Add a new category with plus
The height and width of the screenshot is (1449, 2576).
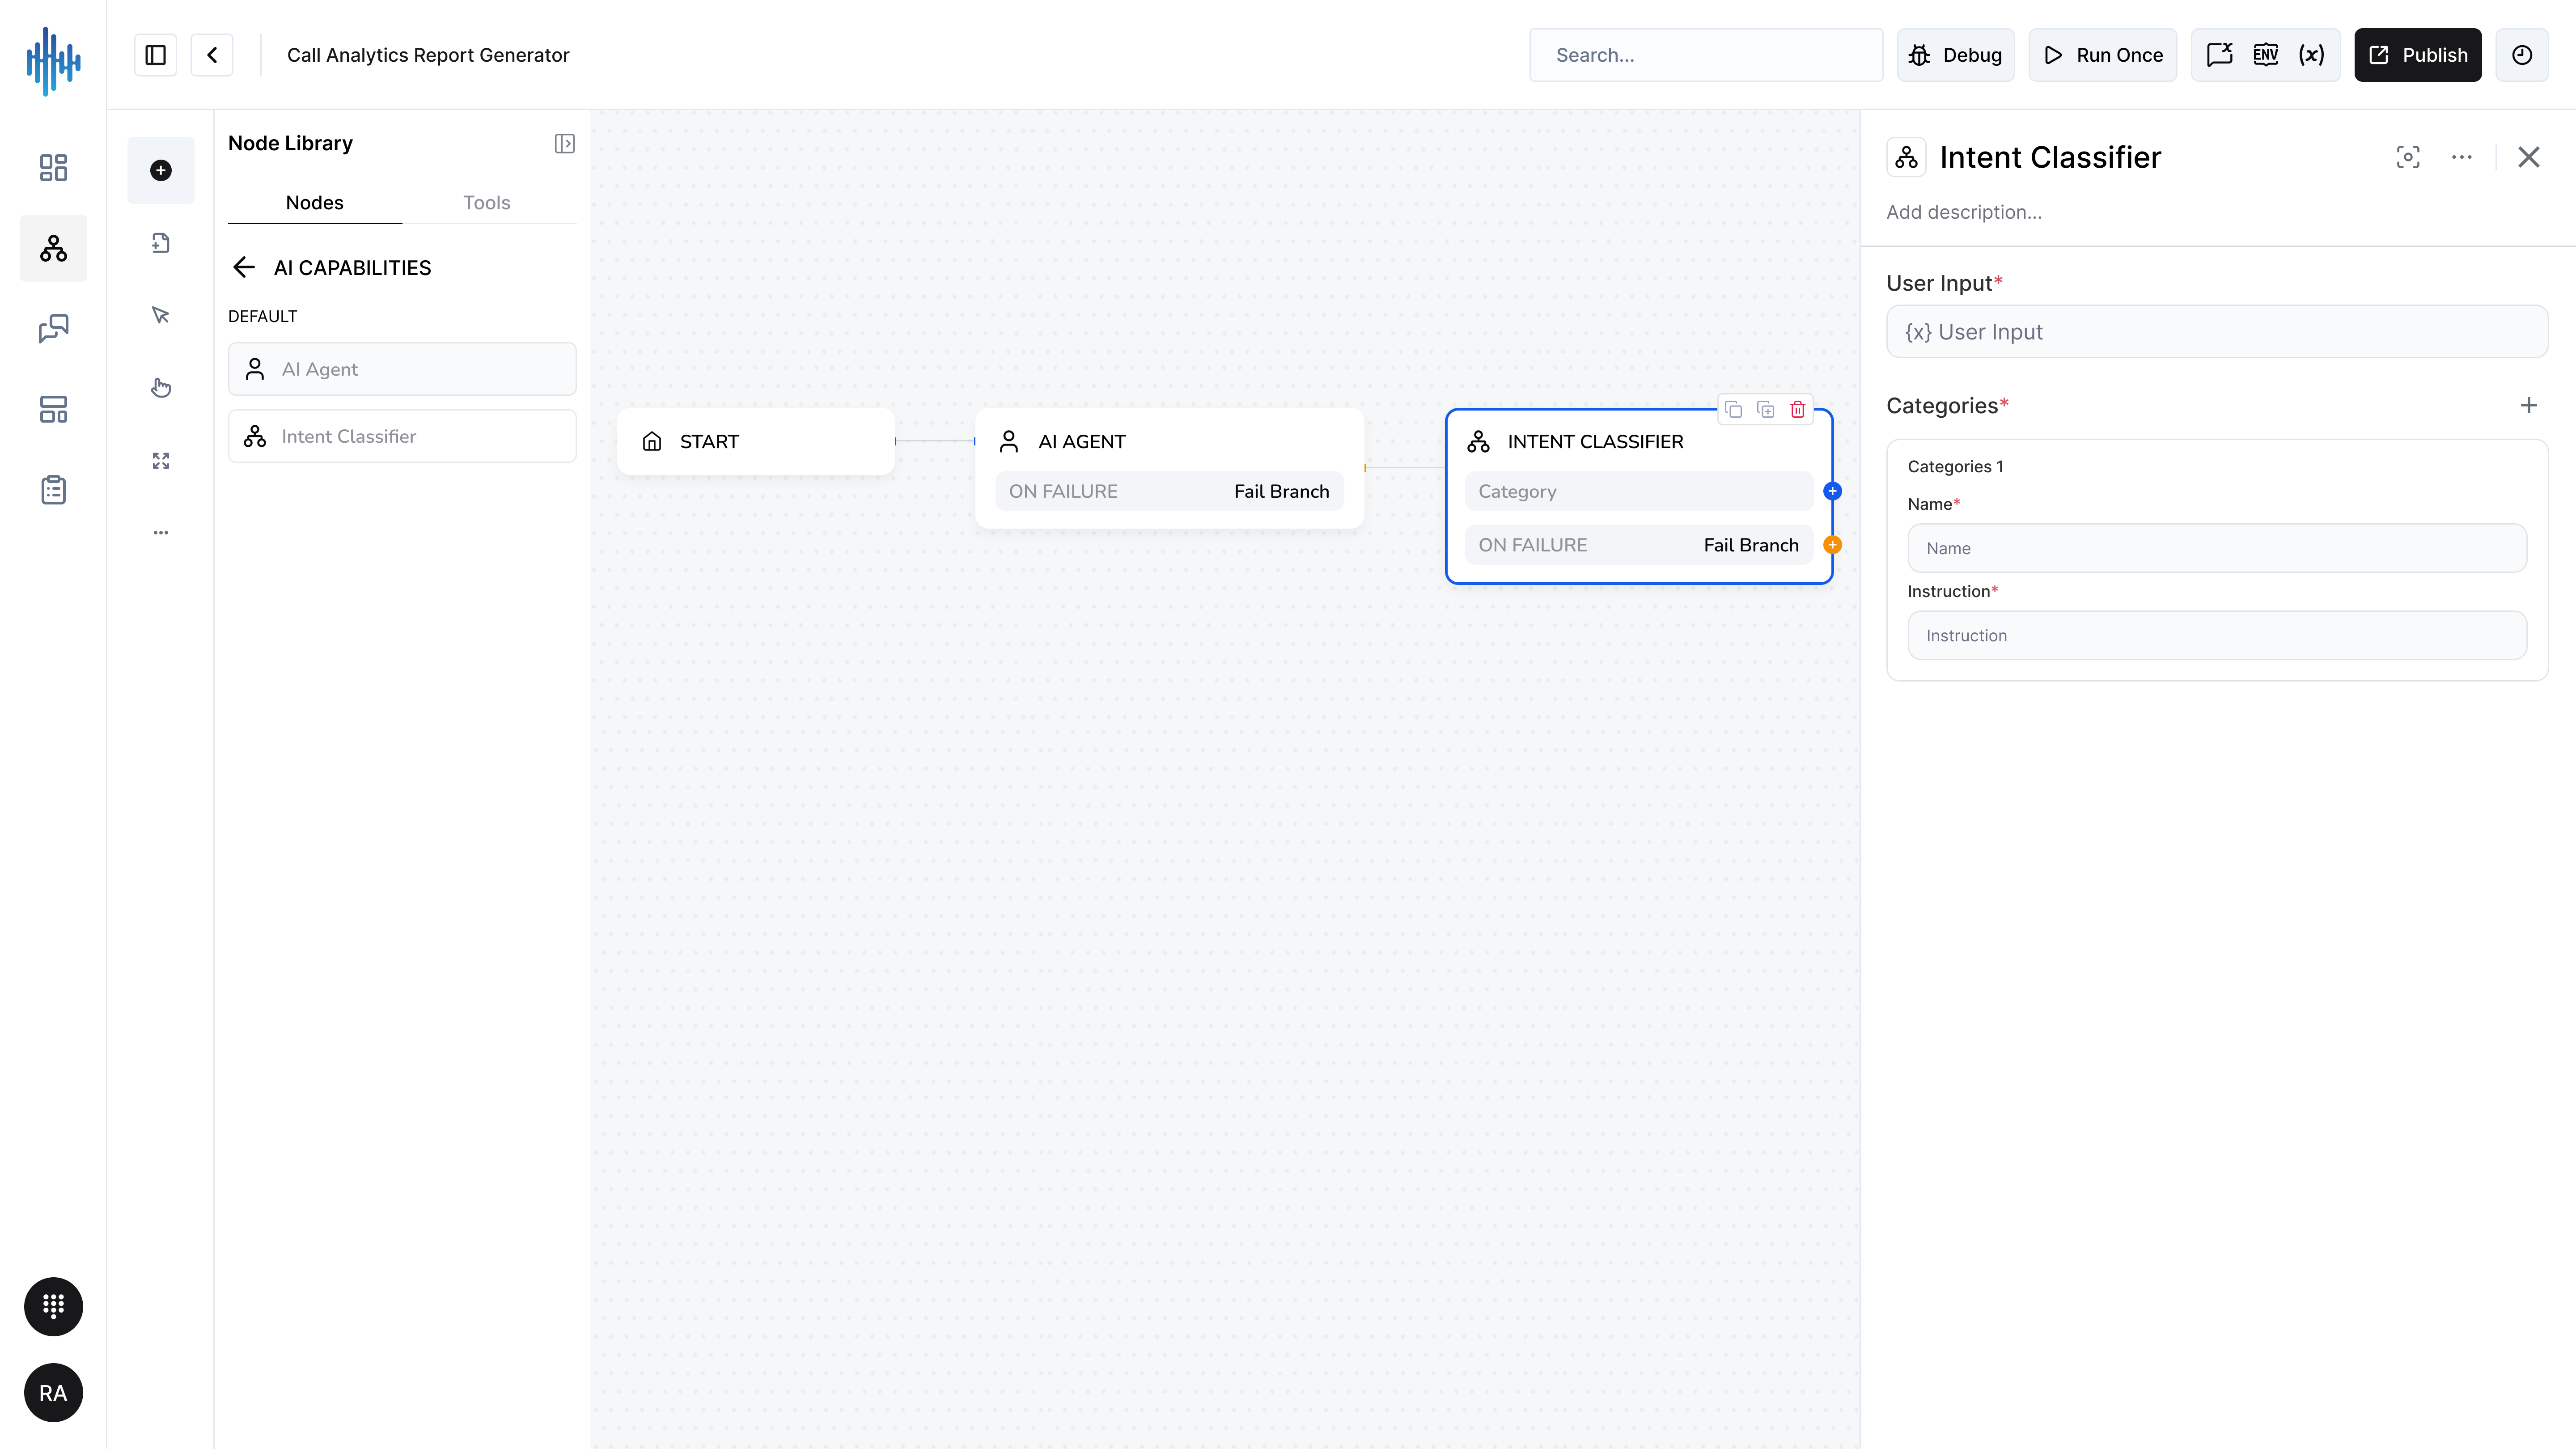[2529, 405]
